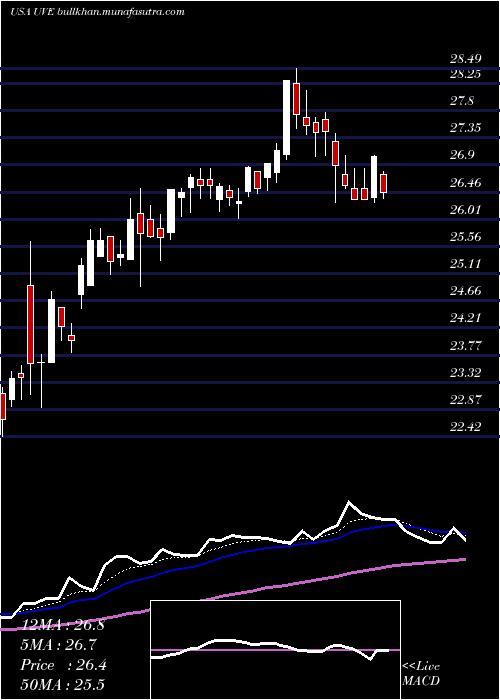
Task: Click inside the MACD inset chart
Action: [x=275, y=650]
